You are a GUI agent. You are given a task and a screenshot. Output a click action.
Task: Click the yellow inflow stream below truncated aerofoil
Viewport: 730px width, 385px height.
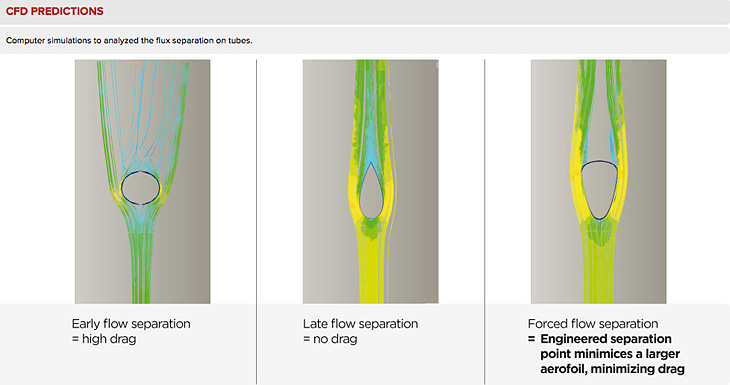600,265
